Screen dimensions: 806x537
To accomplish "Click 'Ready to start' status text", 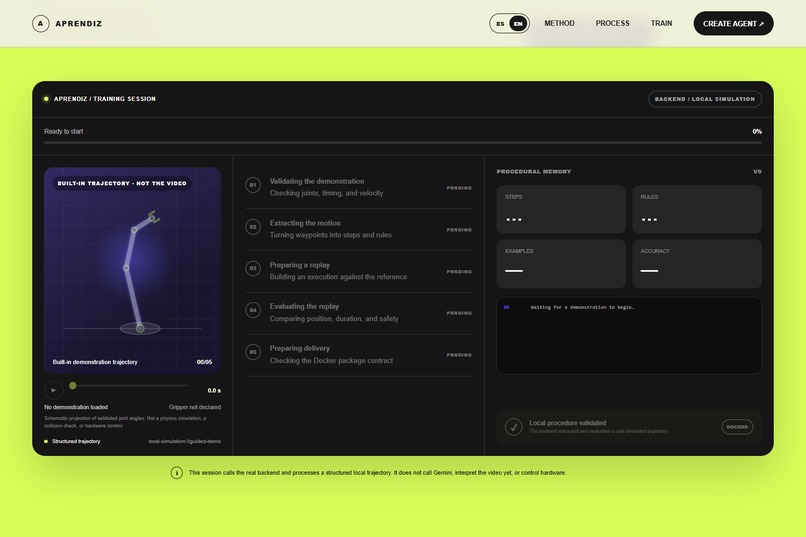I will point(64,132).
